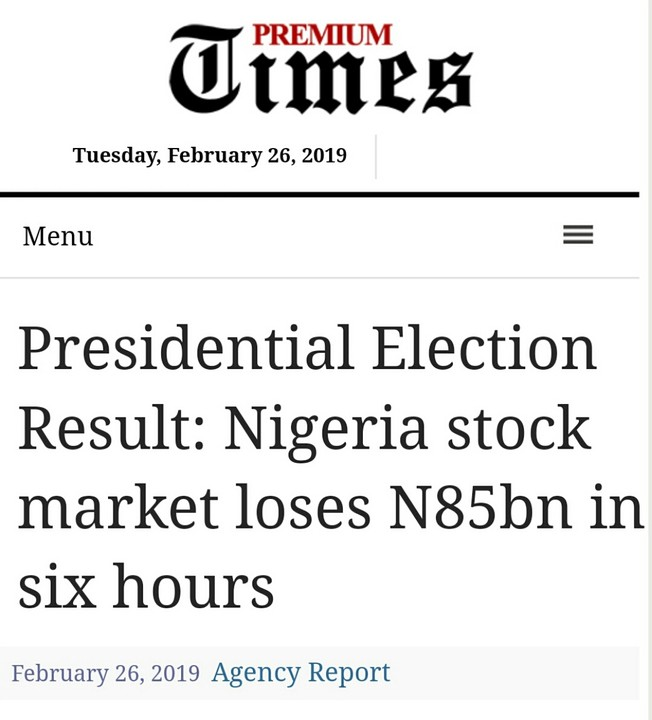Screen dimensions: 652x720
Task: Click the article date February 26, 2019
Action: pyautogui.click(x=105, y=673)
